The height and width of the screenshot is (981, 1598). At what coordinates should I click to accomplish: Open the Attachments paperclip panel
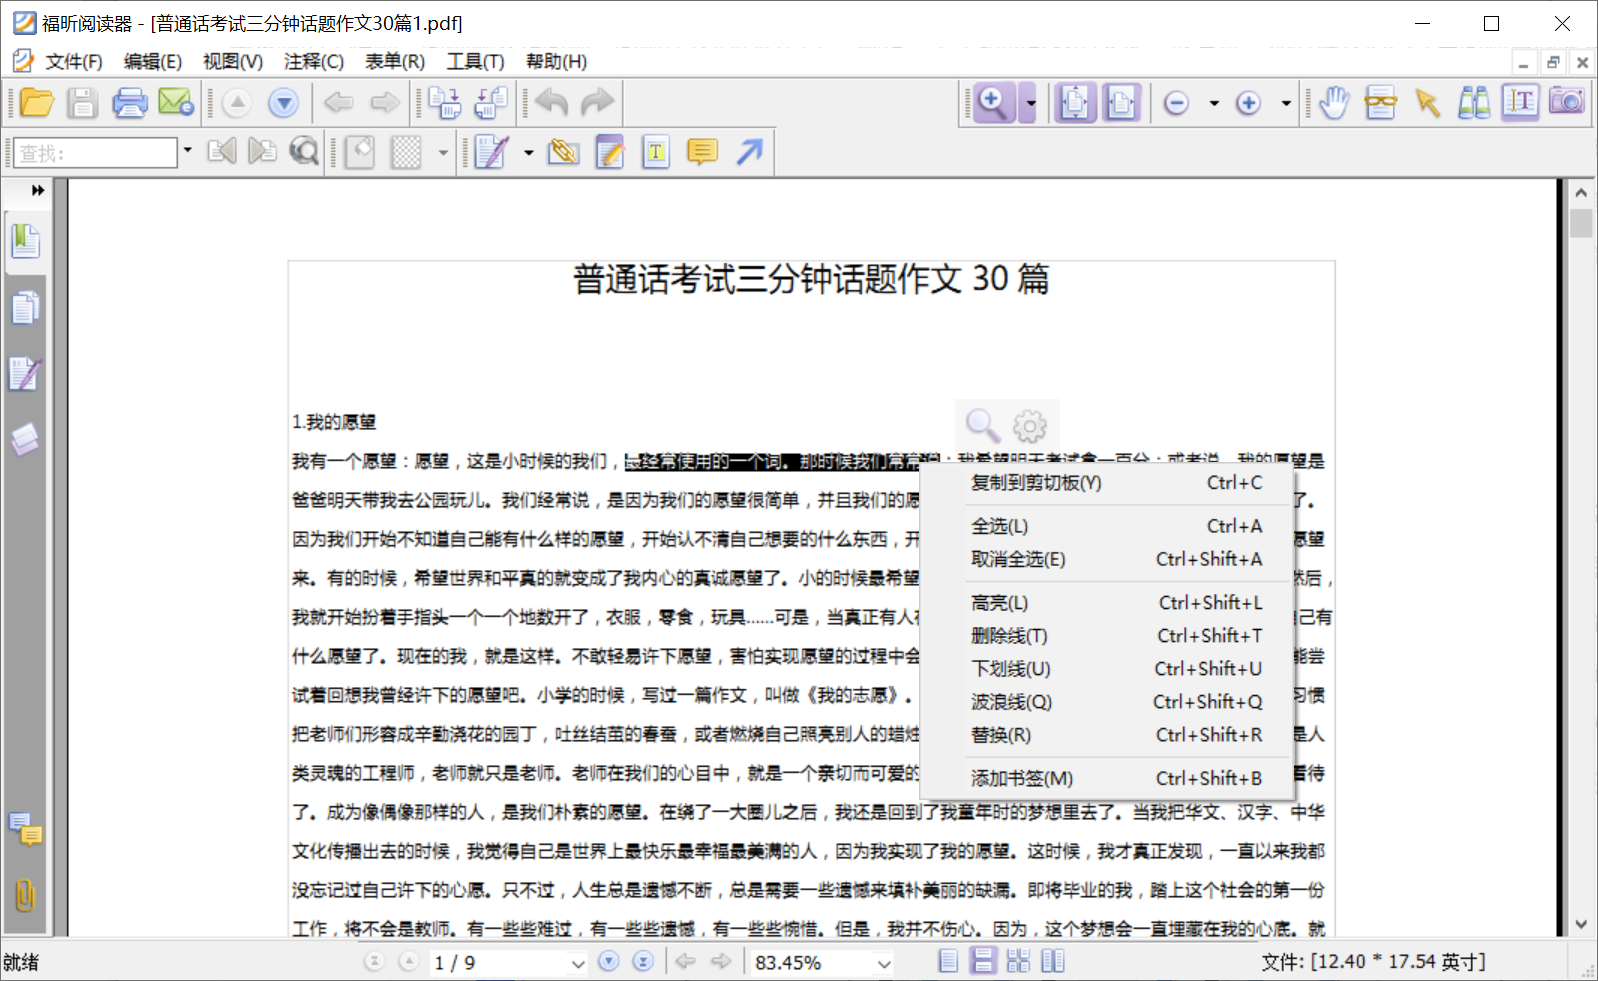(x=25, y=895)
